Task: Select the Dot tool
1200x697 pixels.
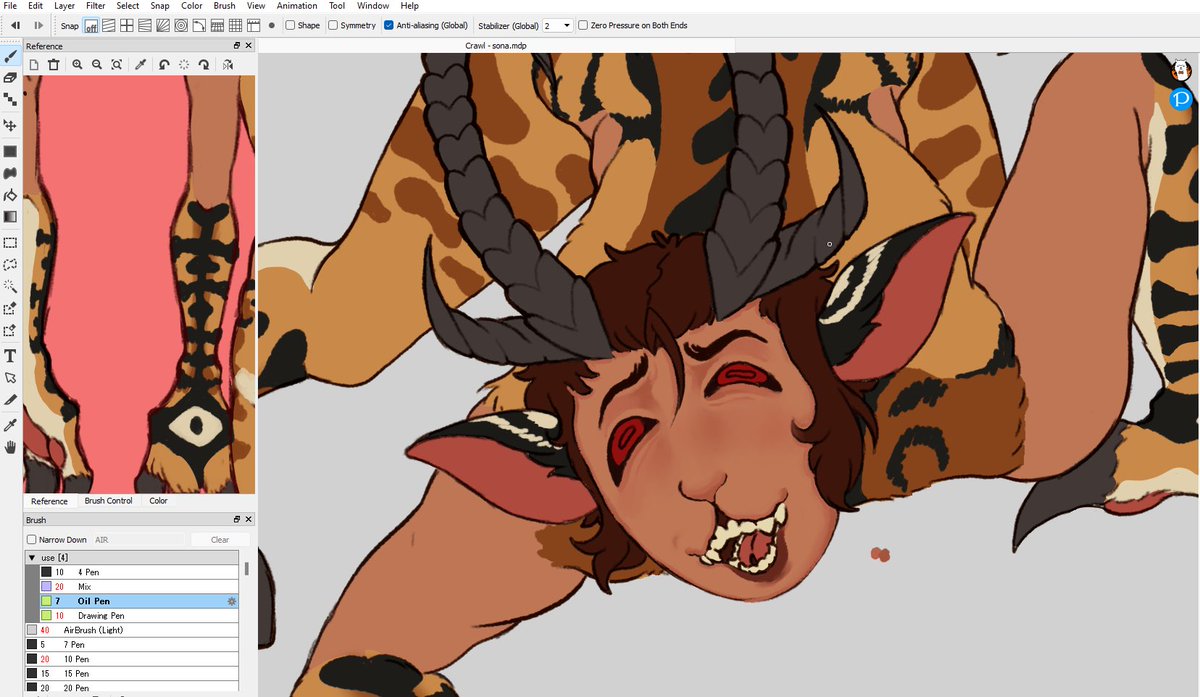Action: [10, 99]
